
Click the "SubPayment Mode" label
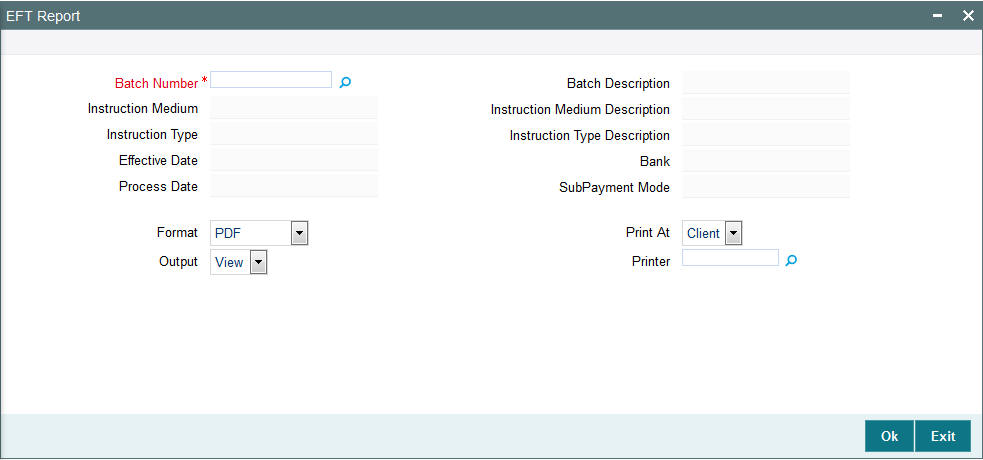point(614,187)
